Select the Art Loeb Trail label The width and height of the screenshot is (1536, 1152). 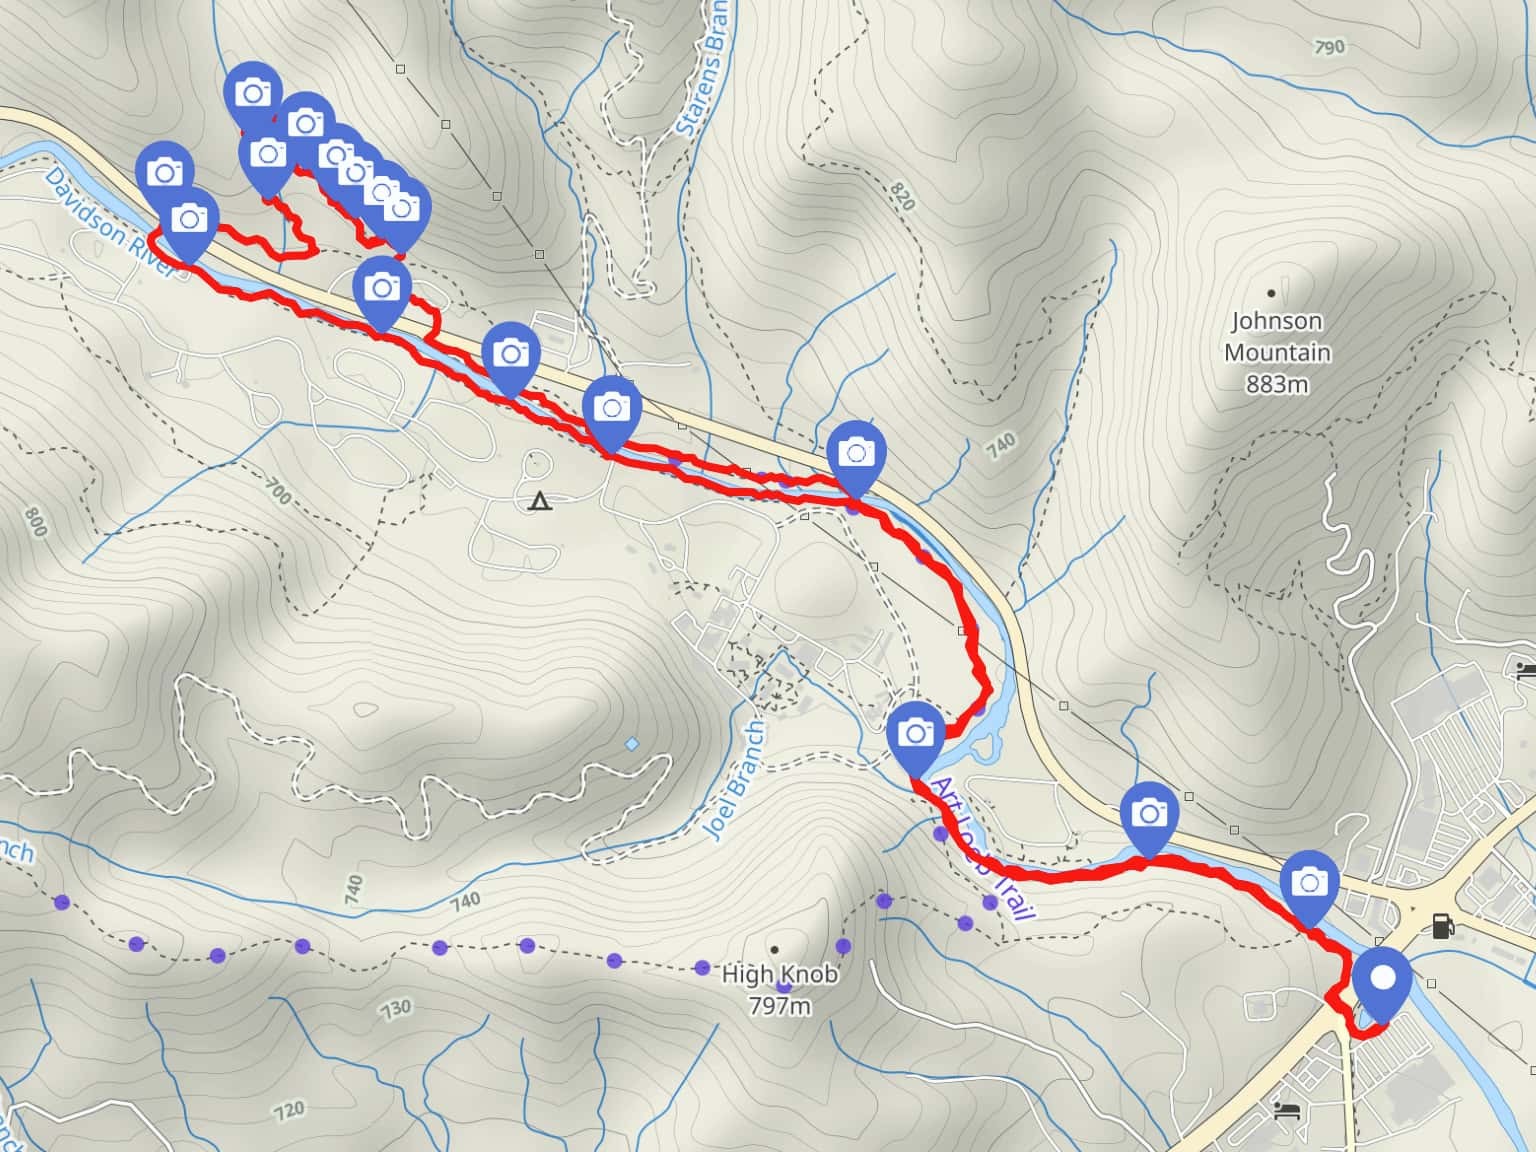[980, 848]
